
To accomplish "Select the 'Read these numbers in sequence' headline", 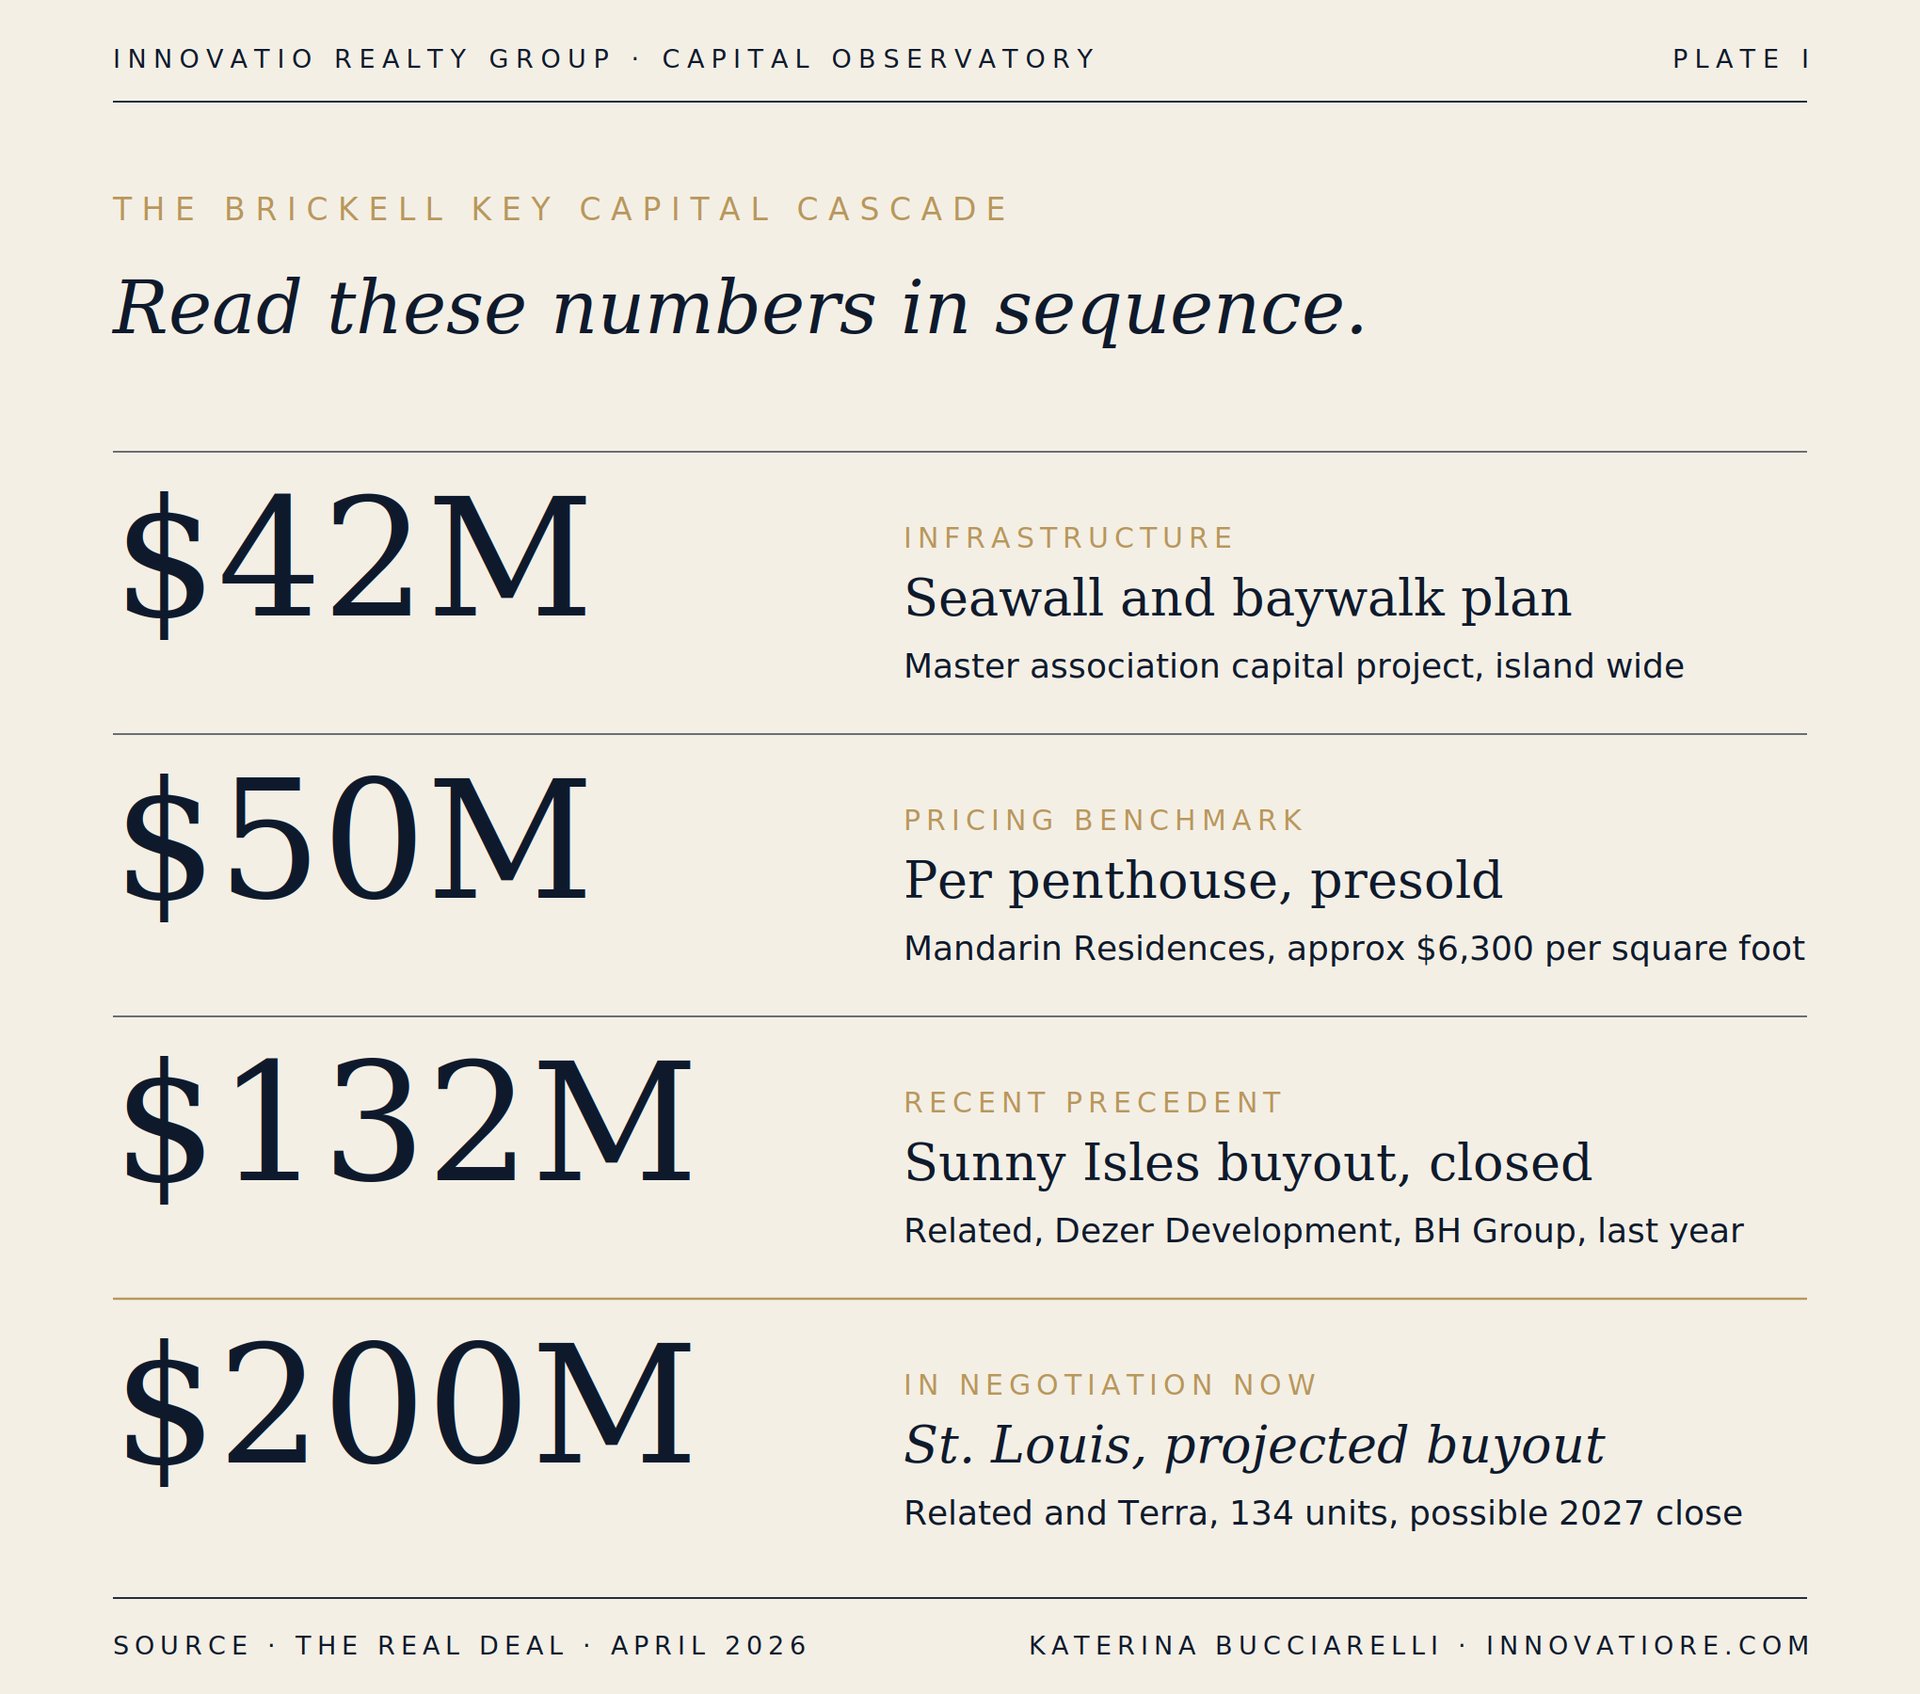I will click(740, 308).
